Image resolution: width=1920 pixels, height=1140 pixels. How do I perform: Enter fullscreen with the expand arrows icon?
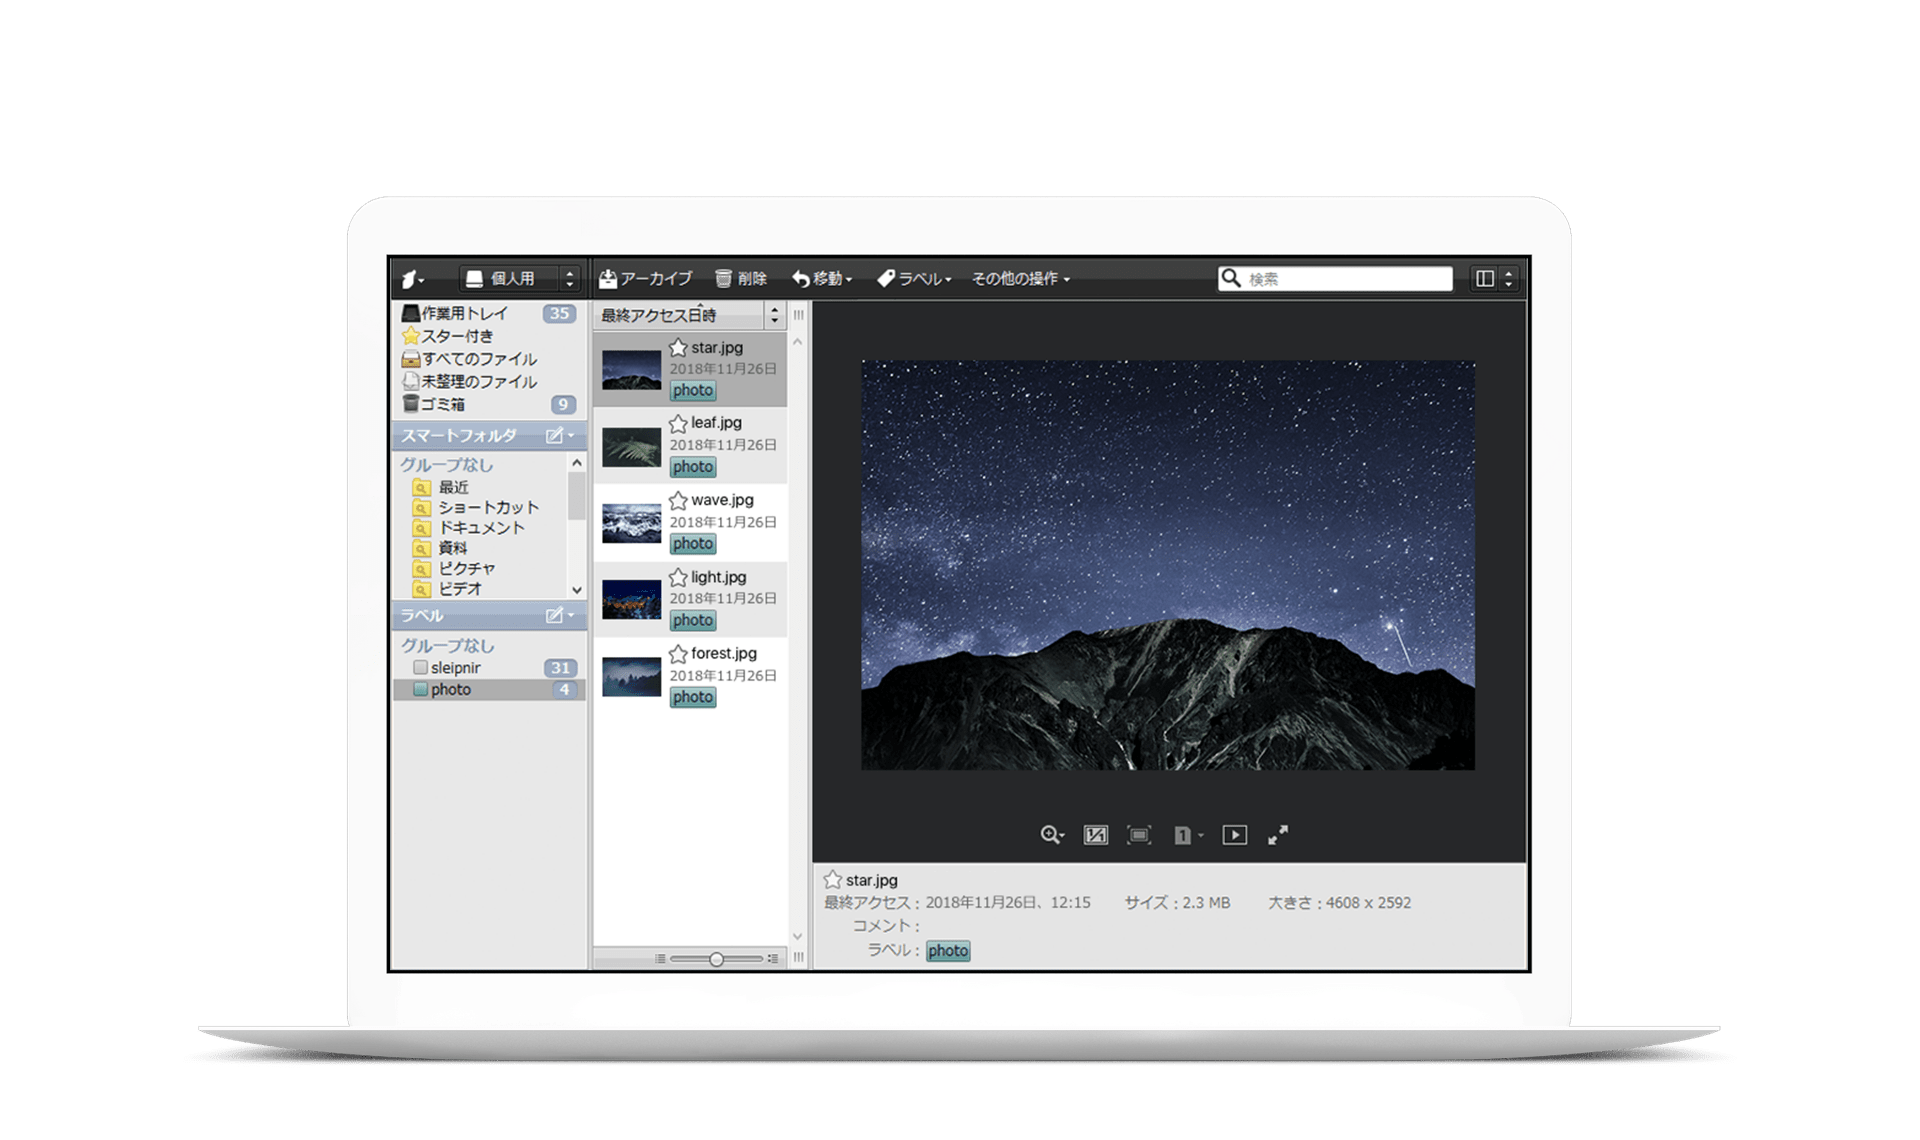(x=1278, y=835)
